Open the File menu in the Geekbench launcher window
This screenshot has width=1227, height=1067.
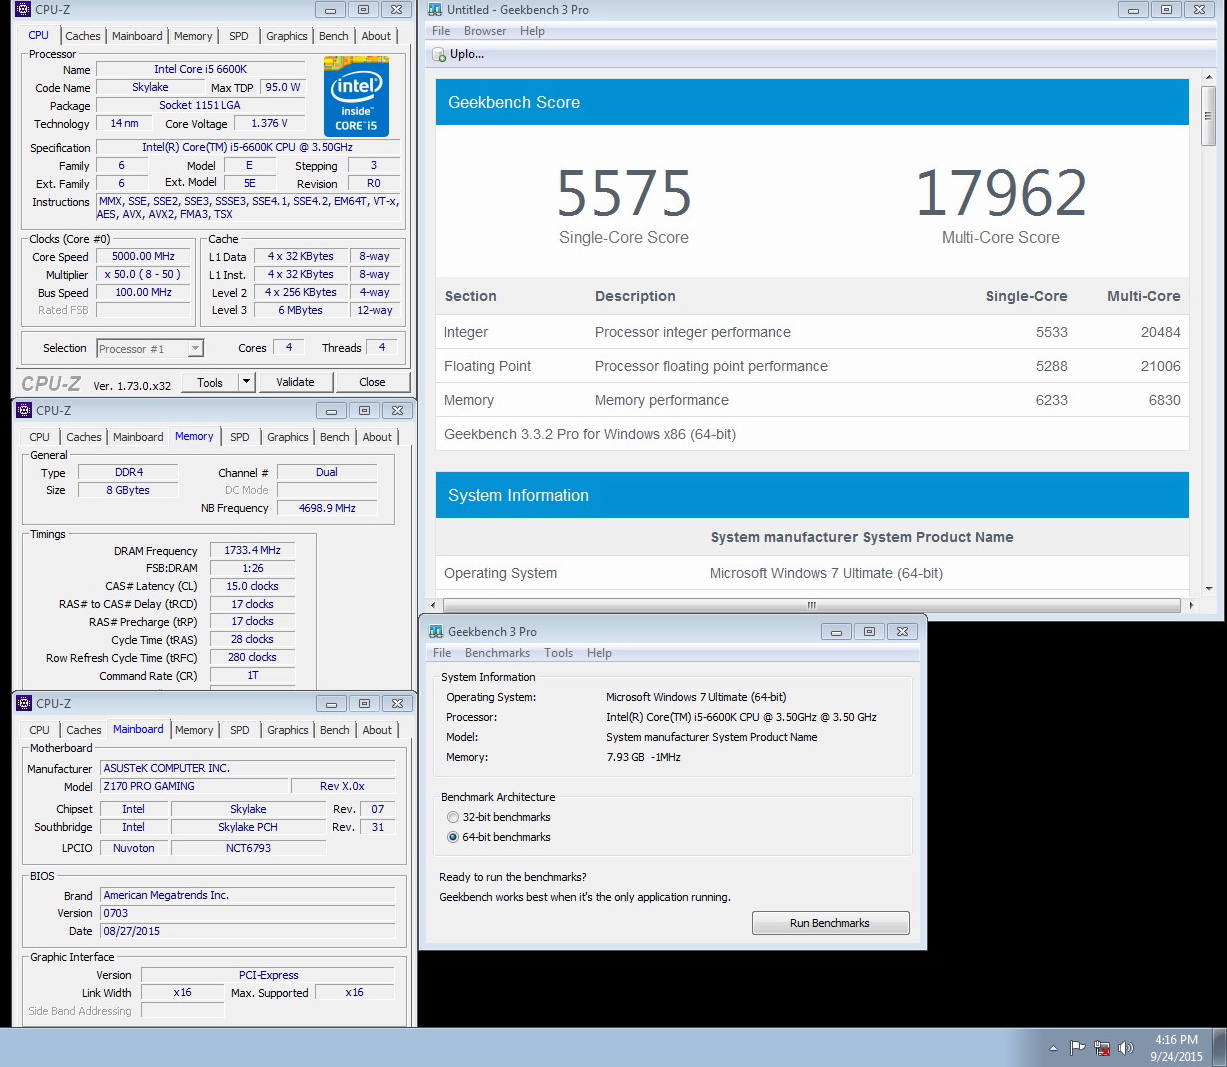(x=442, y=653)
